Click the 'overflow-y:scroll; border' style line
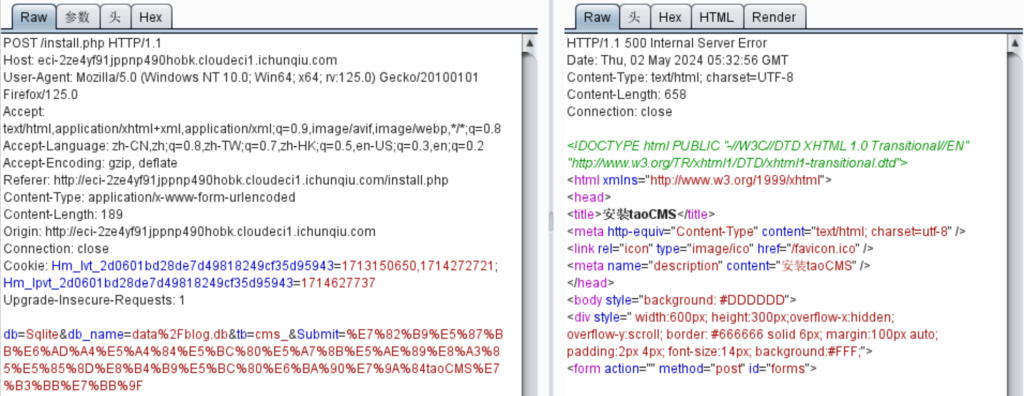The width and height of the screenshot is (1024, 396). pyautogui.click(x=753, y=334)
